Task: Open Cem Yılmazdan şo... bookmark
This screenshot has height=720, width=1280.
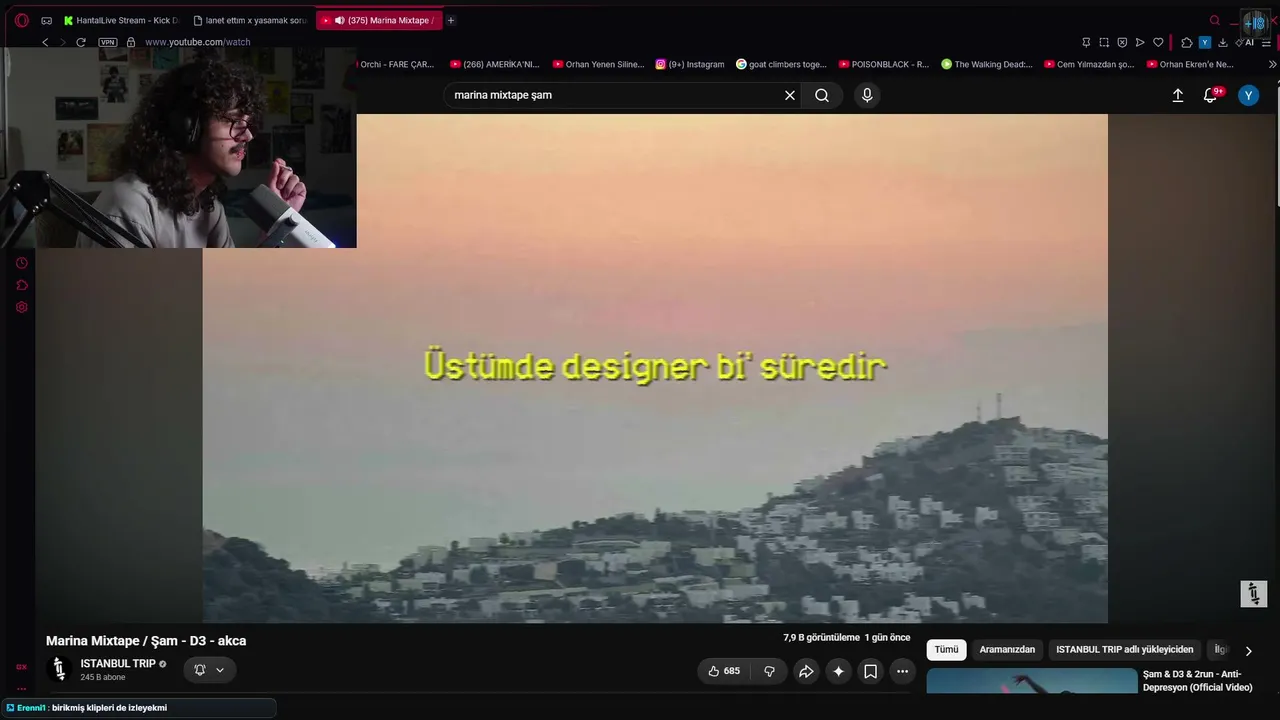Action: (x=1089, y=64)
